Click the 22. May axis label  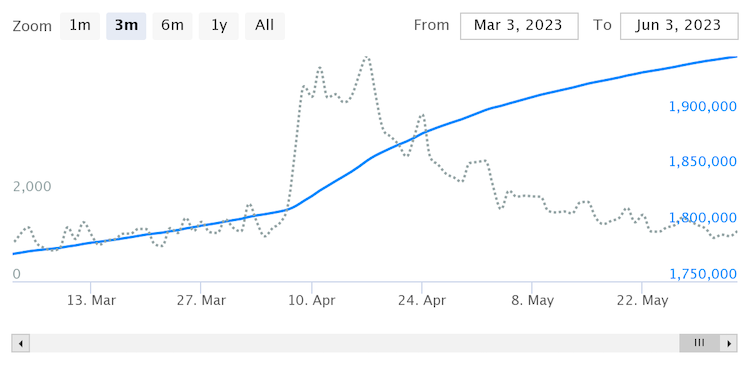tap(642, 300)
